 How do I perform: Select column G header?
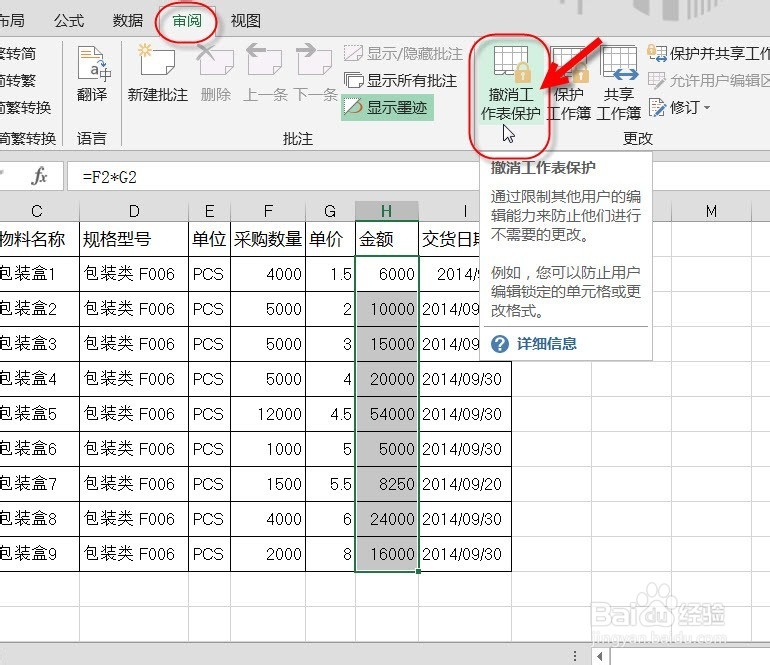(330, 211)
